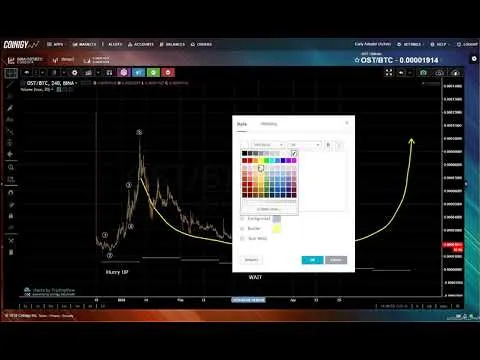This screenshot has height=360, width=480.
Task: Pick the purple color swatch in bright row
Action: tap(288, 161)
